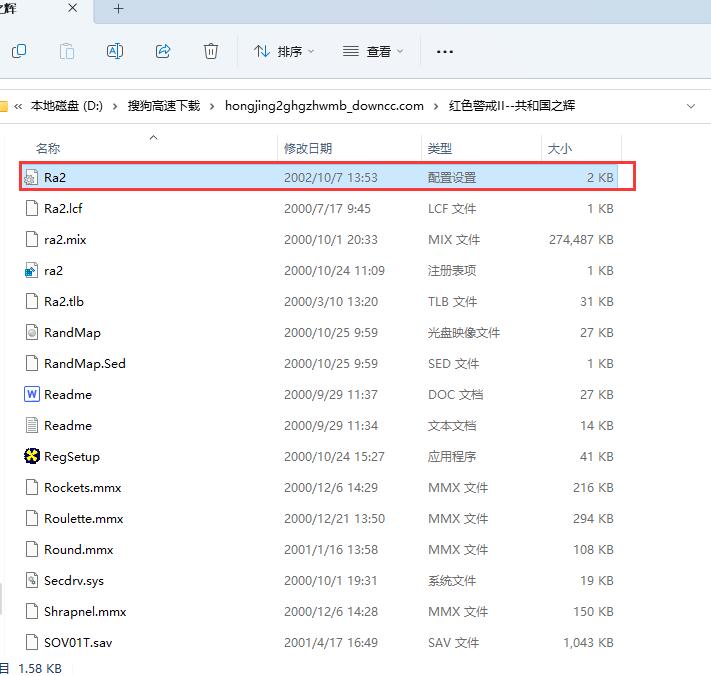Click the 2002/10/7 13:53 date cell
The height and width of the screenshot is (676, 711).
331,177
